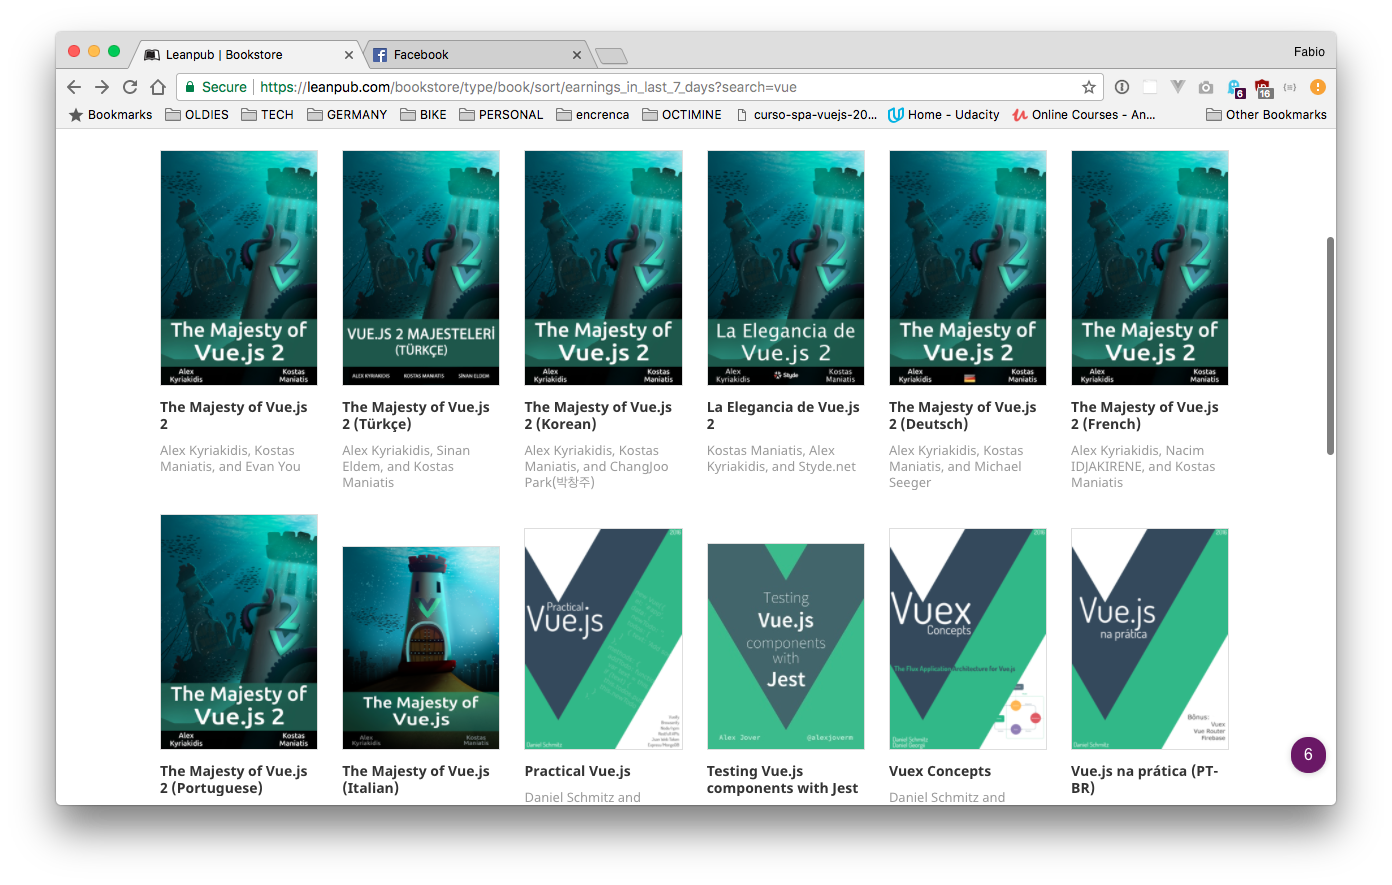Viewport: 1392px width, 885px height.
Task: Switch to the Facebook tab
Action: coord(476,55)
